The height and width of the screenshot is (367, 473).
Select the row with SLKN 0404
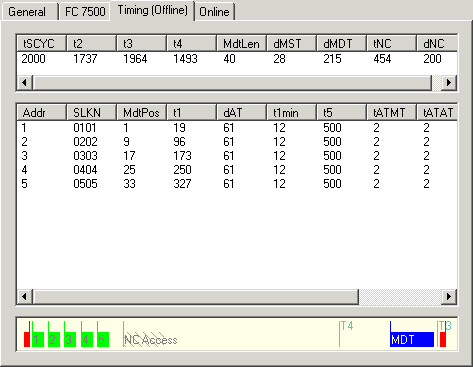237,170
